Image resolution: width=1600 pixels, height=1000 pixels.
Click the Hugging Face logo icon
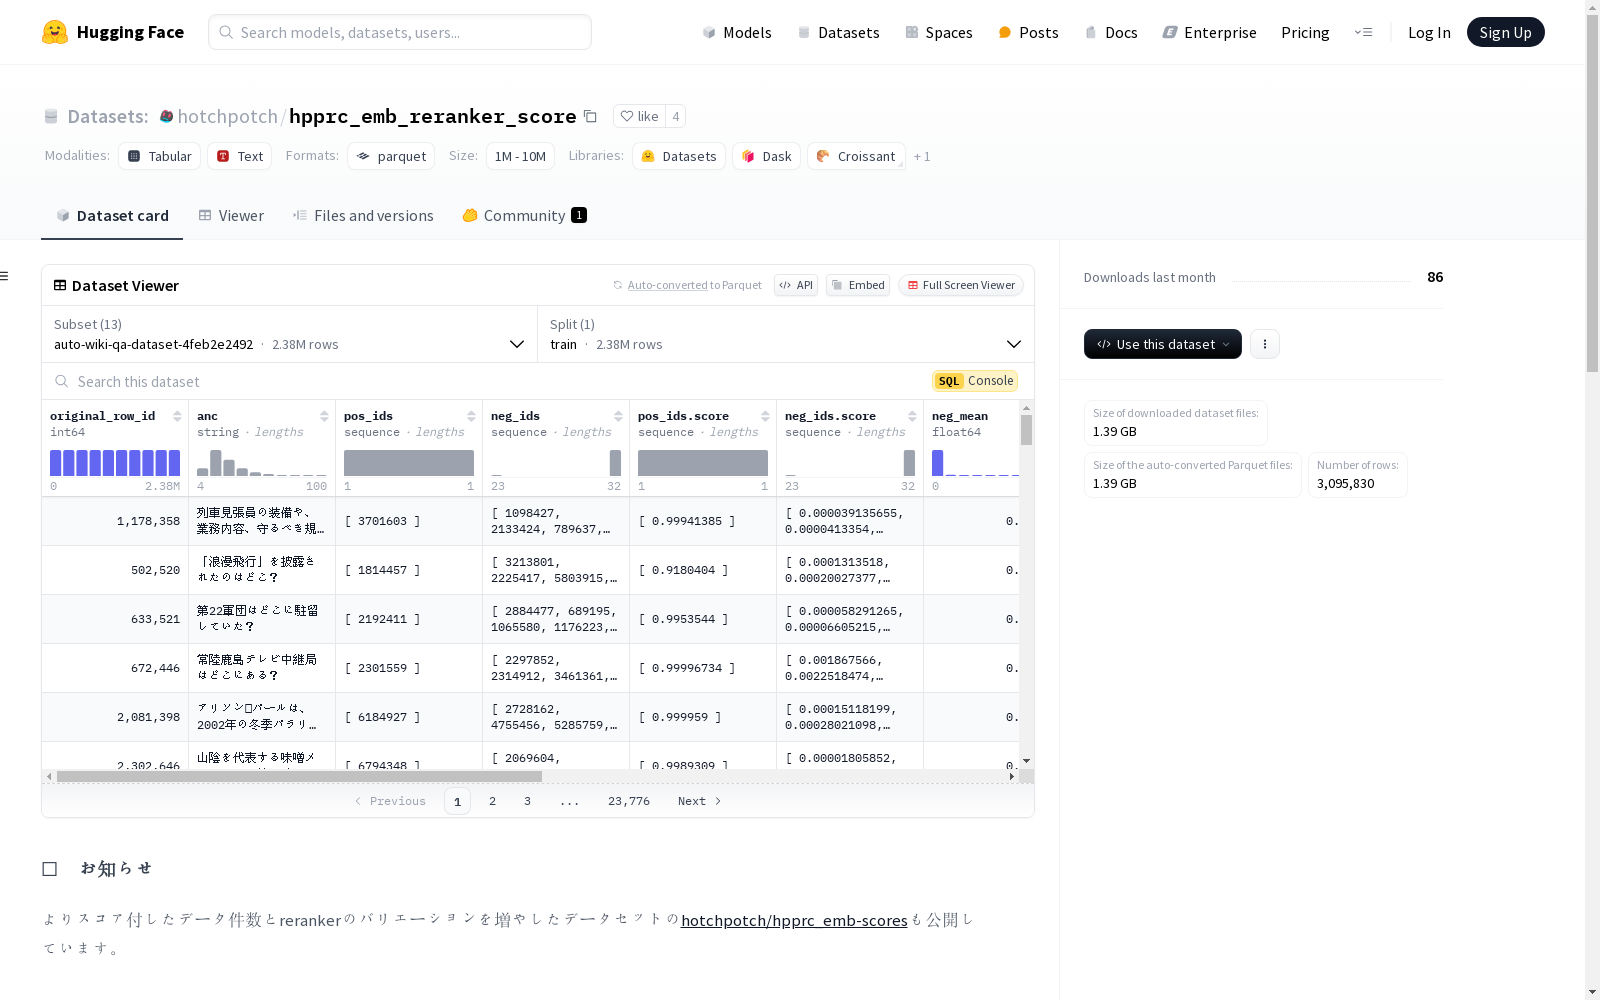click(55, 32)
